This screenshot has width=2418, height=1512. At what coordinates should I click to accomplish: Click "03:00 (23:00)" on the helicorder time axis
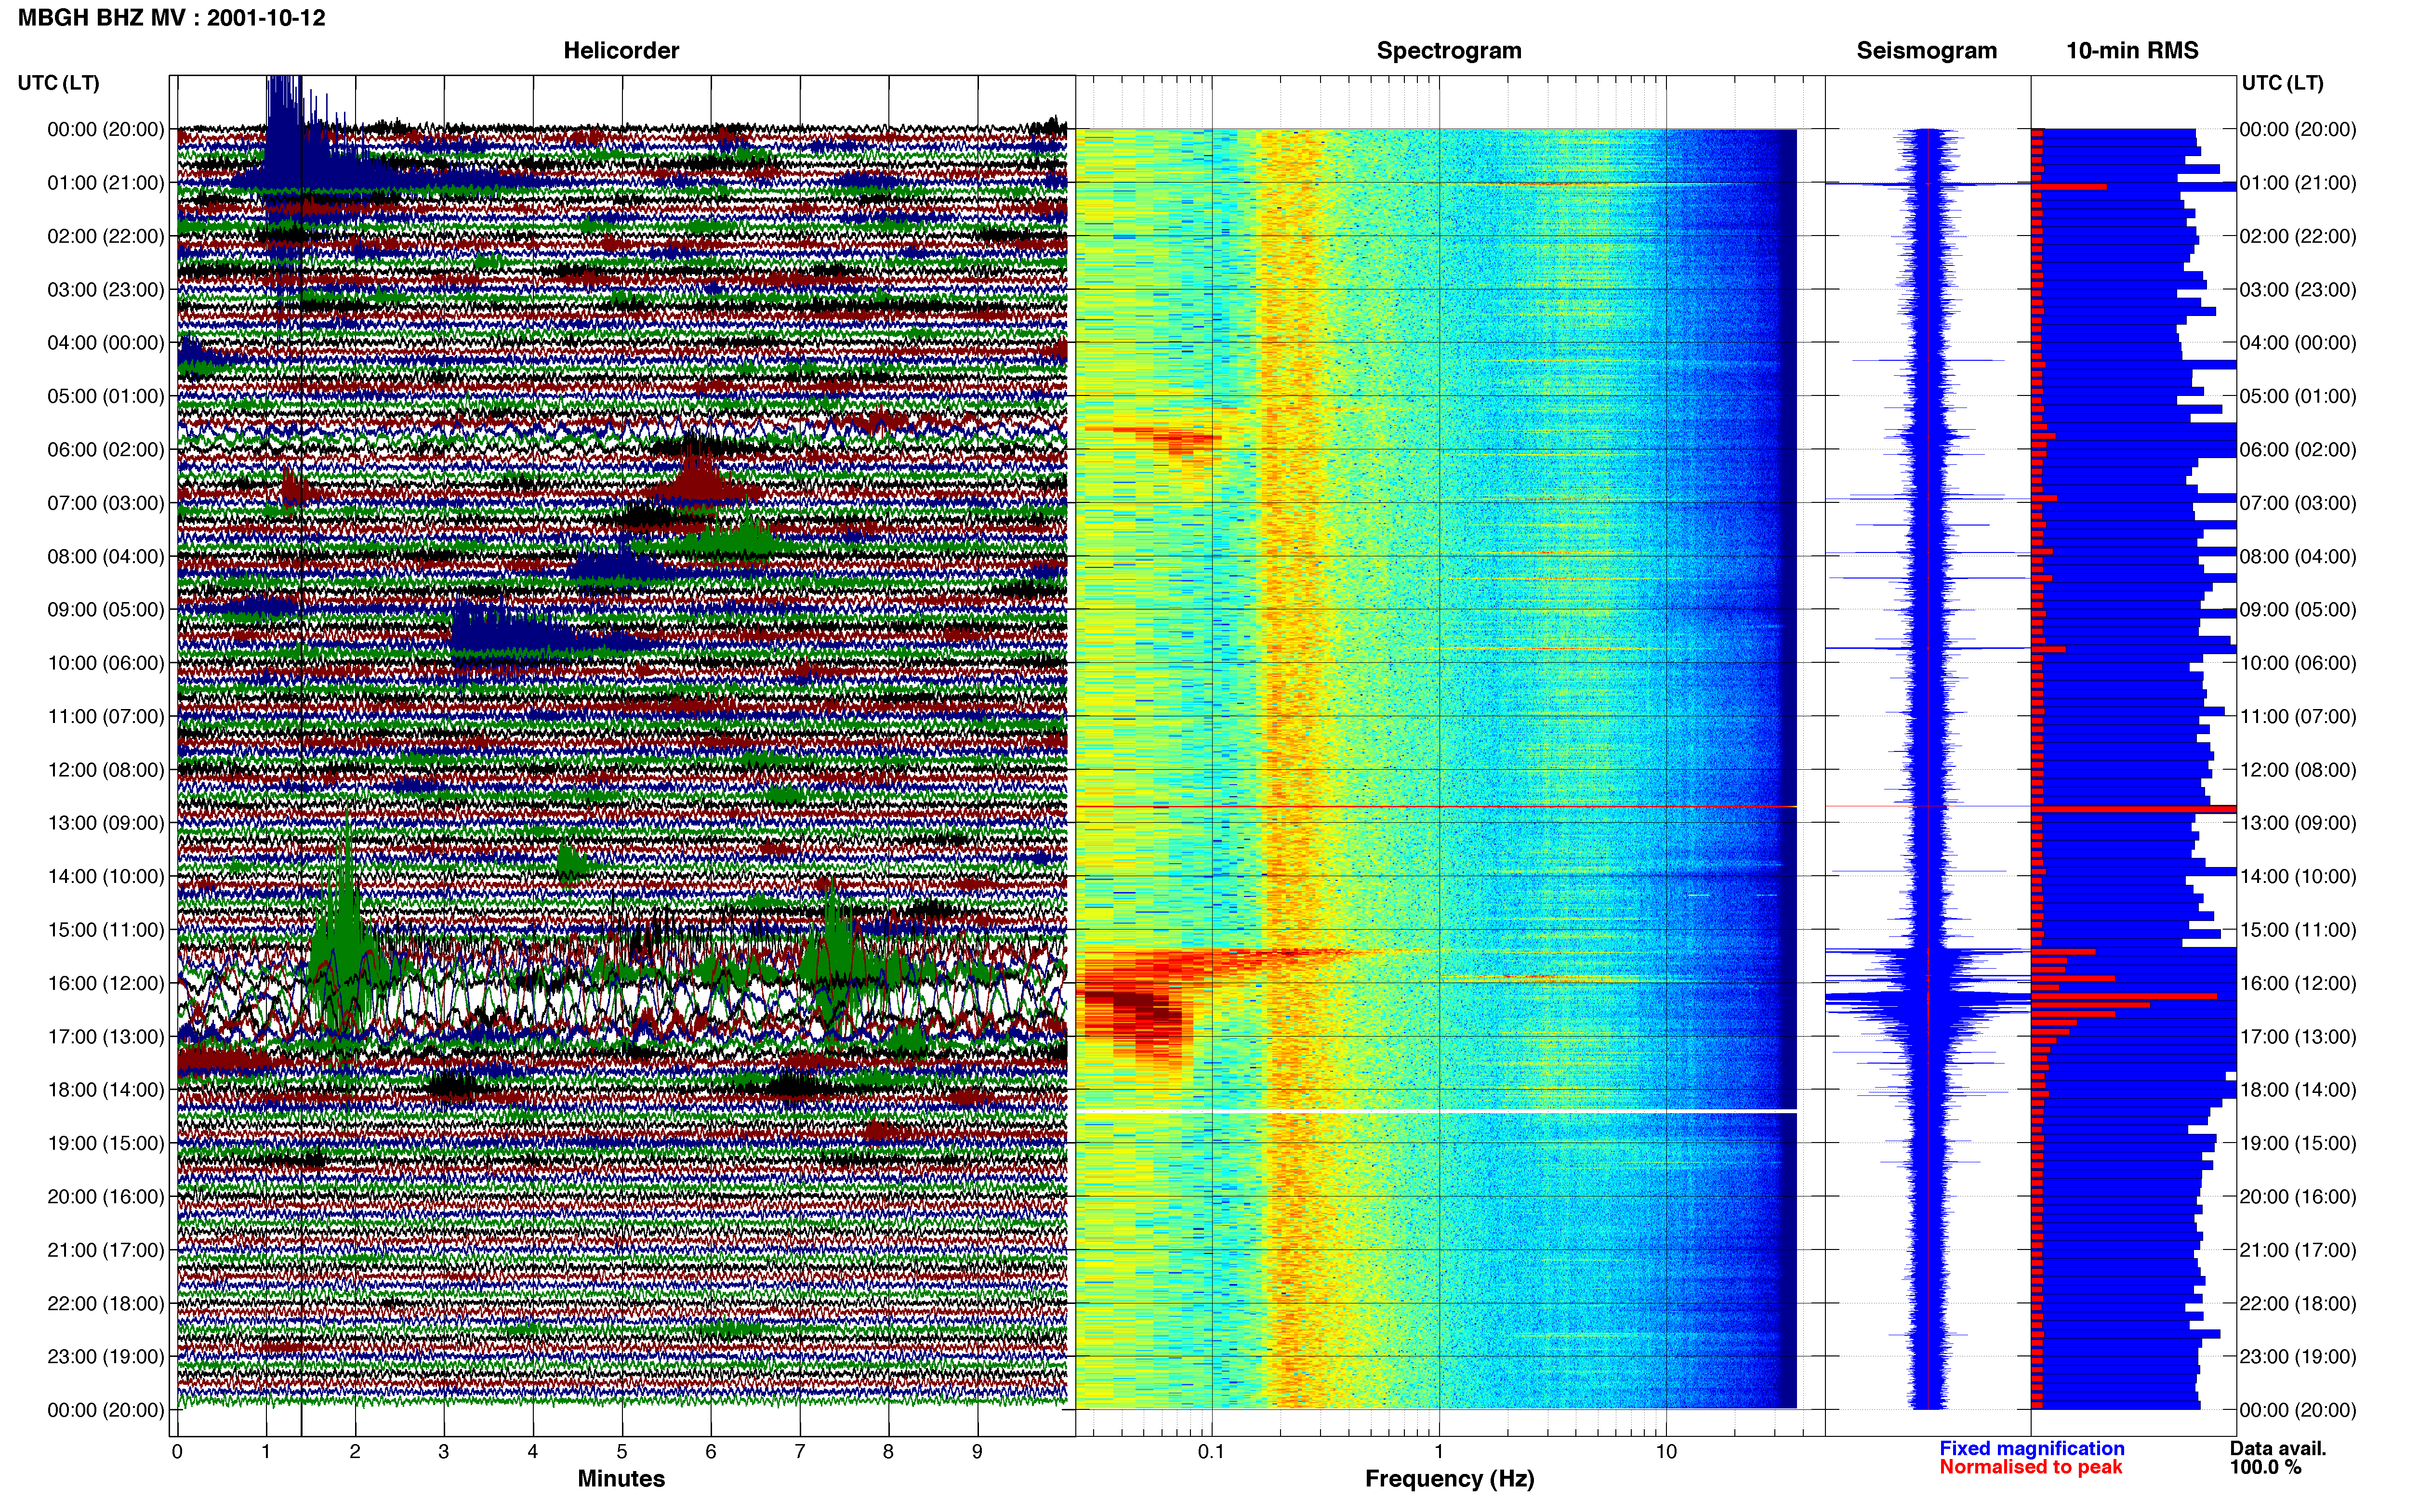[x=106, y=290]
